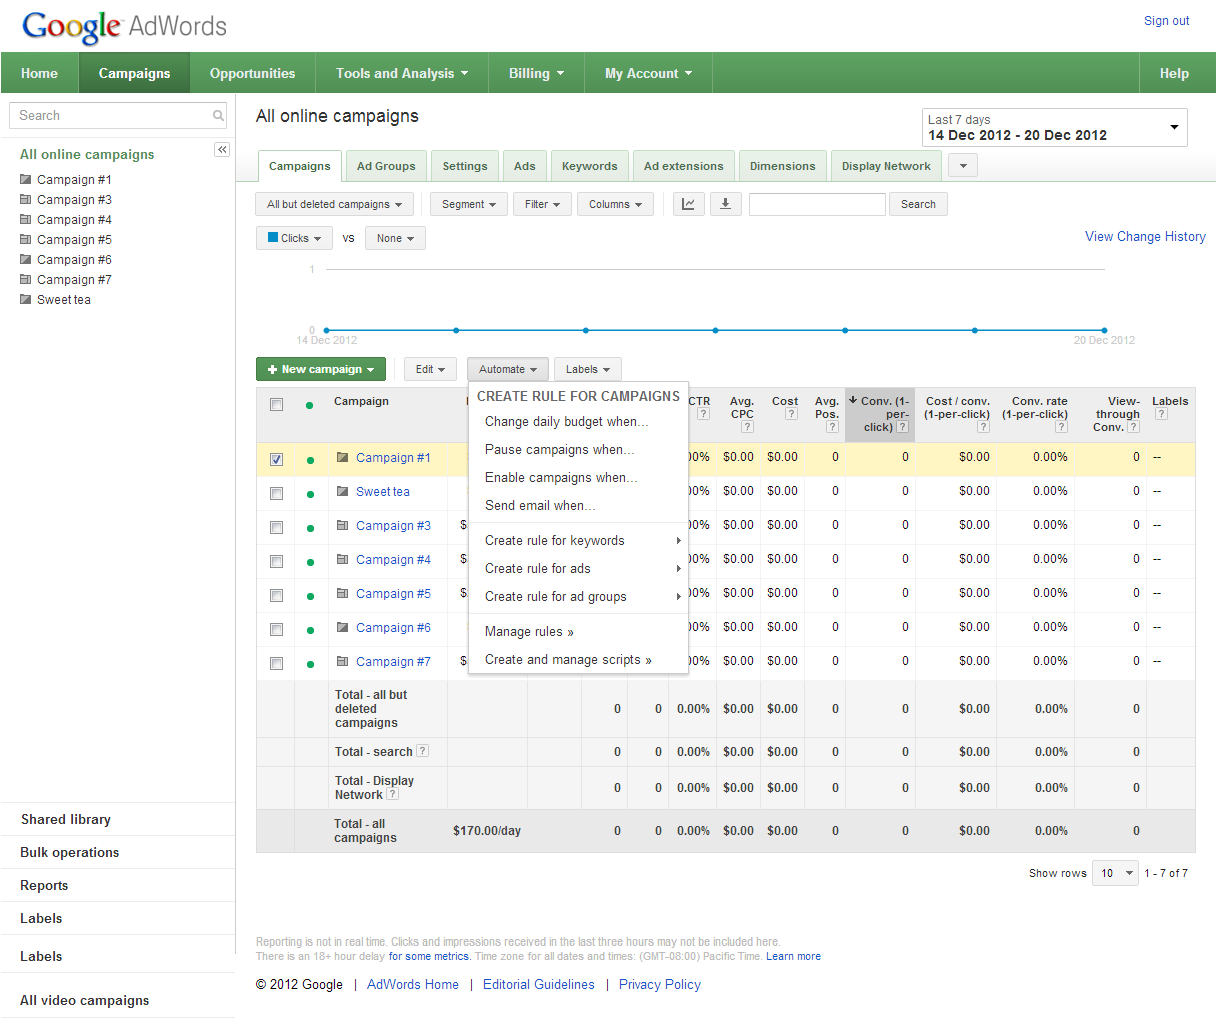
Task: Click the download report icon
Action: [725, 204]
